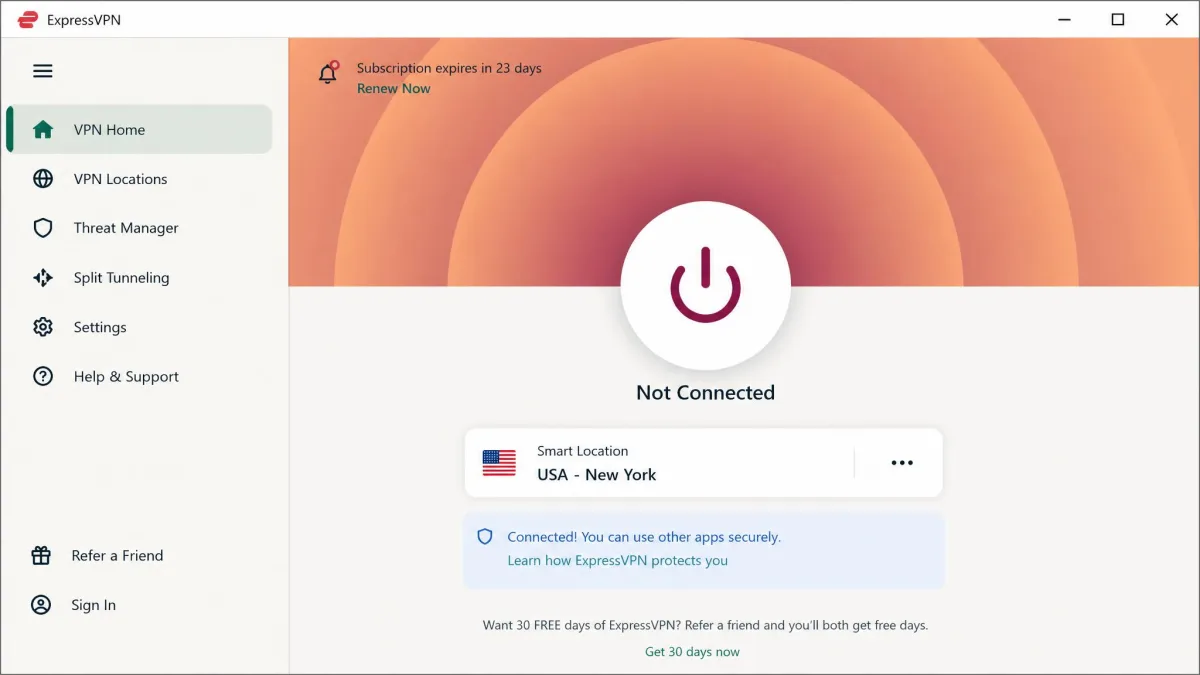Open the notification bell icon

[x=328, y=72]
